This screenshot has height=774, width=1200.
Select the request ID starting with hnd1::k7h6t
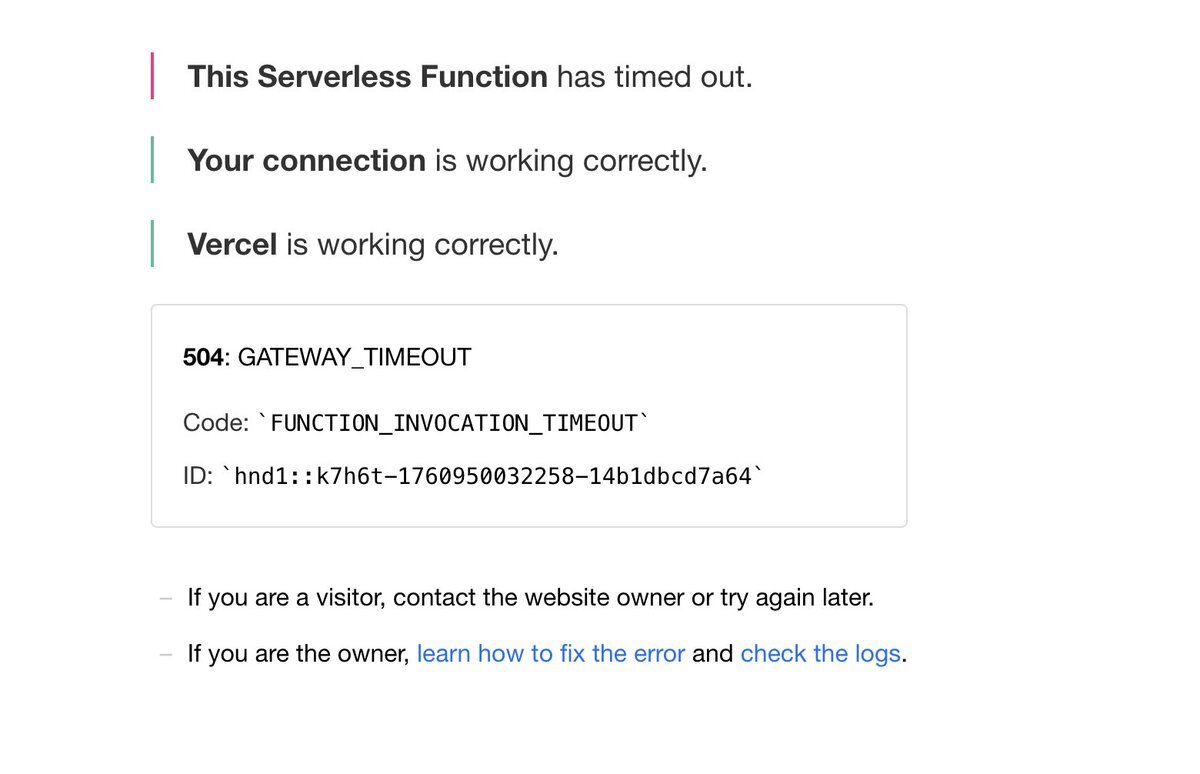[492, 477]
